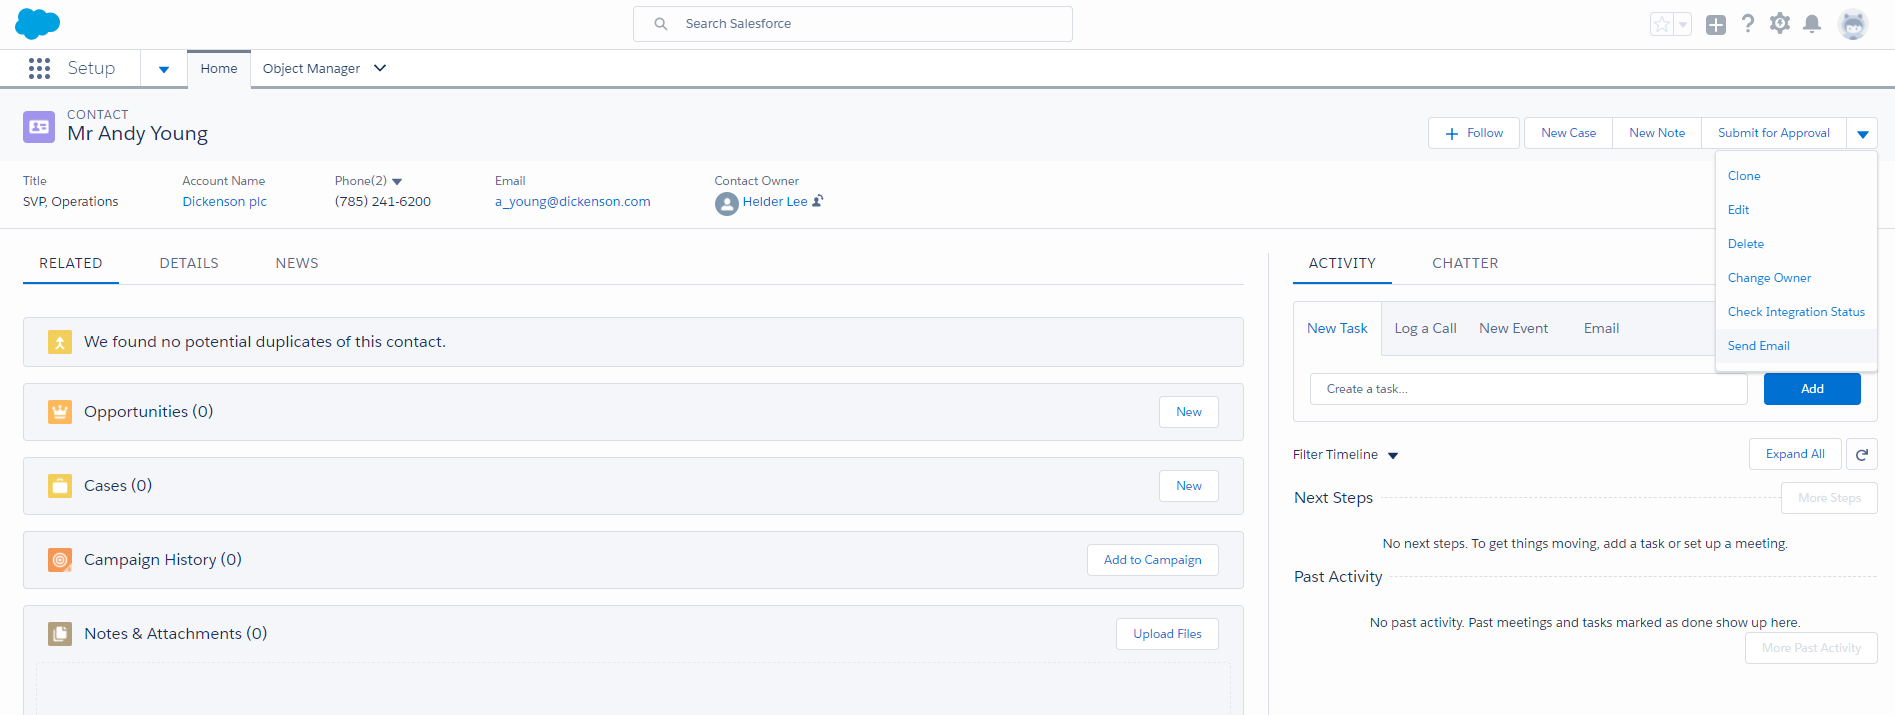Click change owner icon beside Helder Lee
The width and height of the screenshot is (1895, 715).
(818, 201)
